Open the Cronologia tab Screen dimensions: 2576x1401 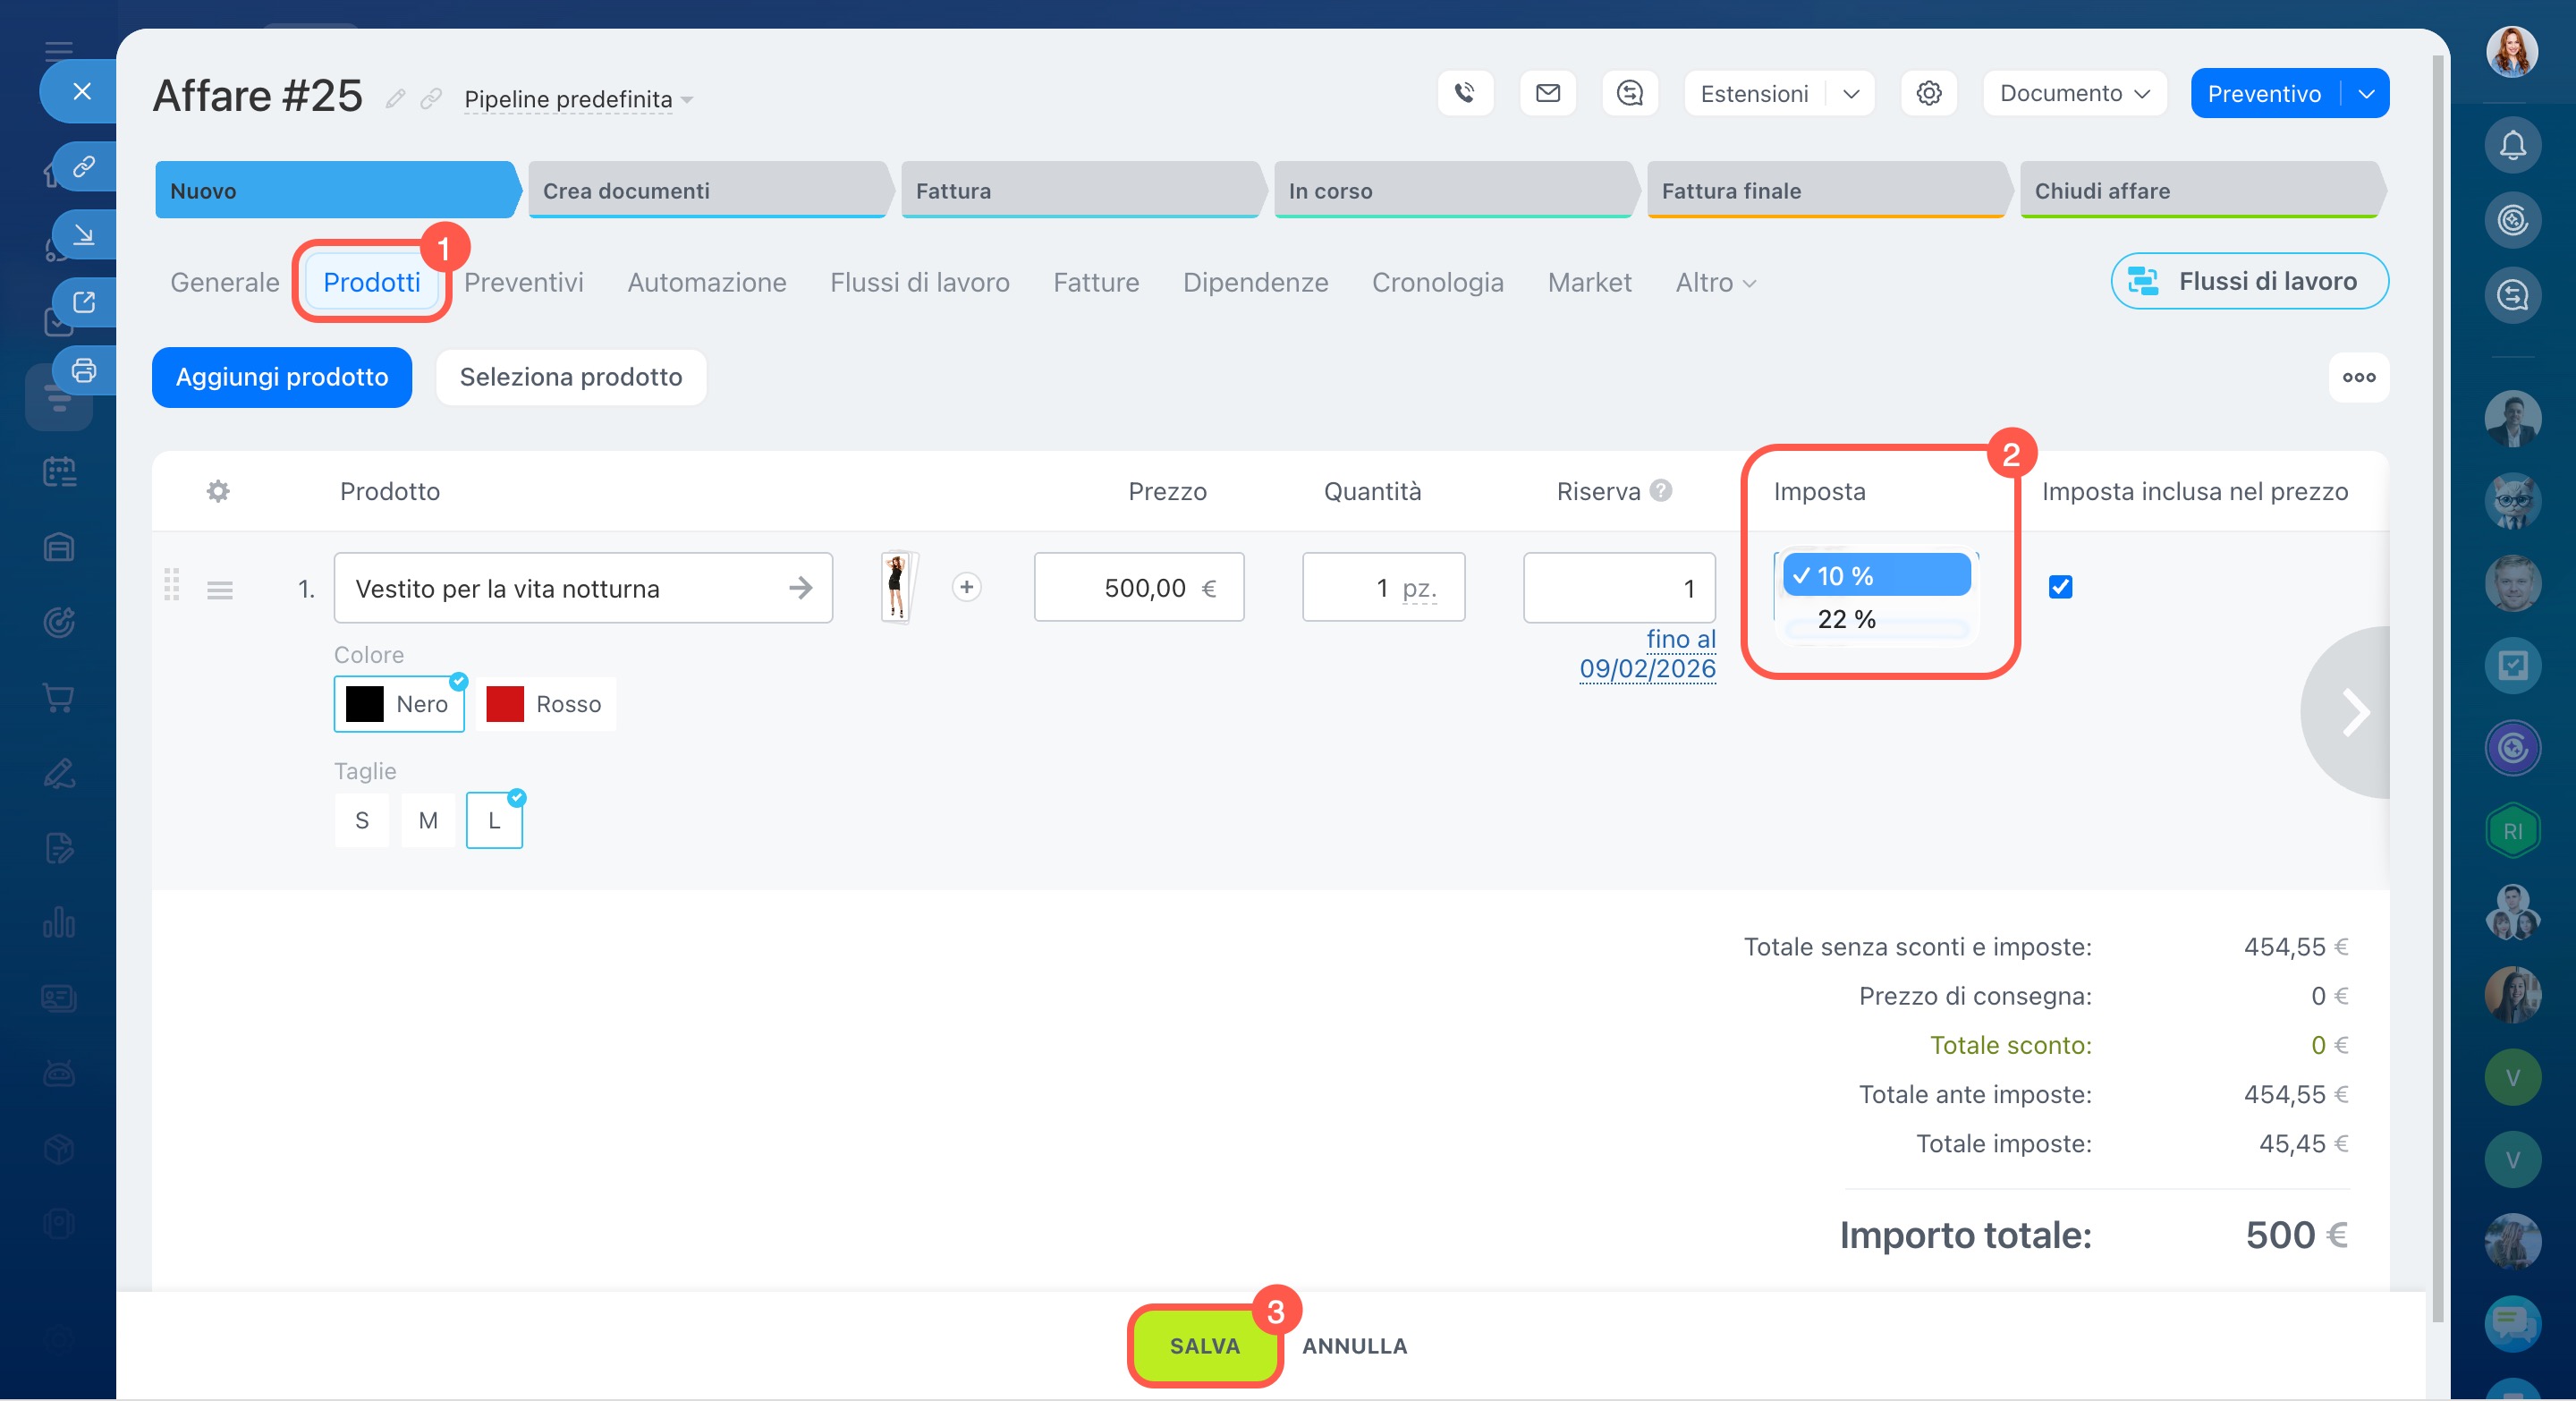[x=1437, y=282]
